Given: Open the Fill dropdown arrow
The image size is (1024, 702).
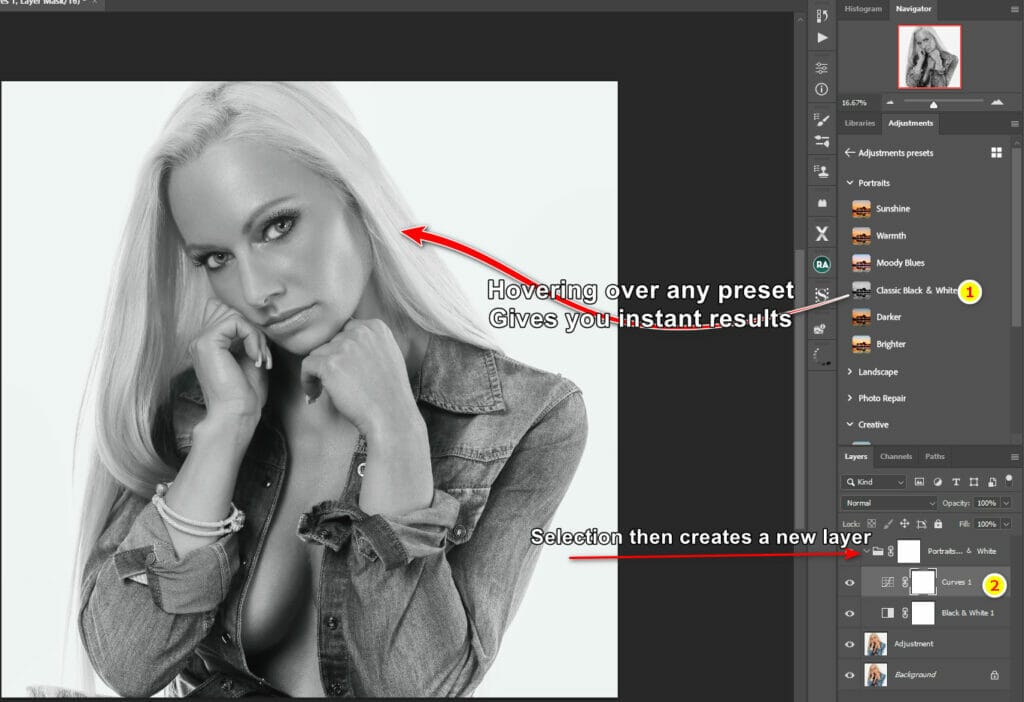Looking at the screenshot, I should (x=1006, y=524).
